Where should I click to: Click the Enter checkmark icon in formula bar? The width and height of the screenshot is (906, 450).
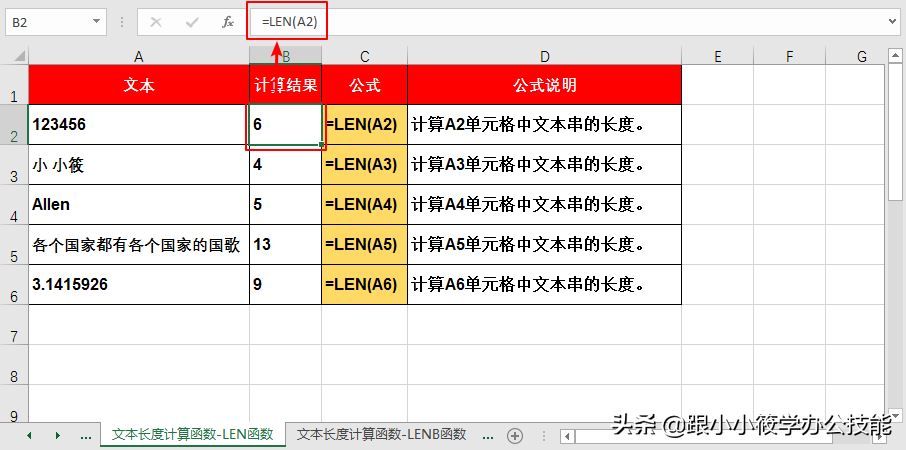pyautogui.click(x=192, y=23)
